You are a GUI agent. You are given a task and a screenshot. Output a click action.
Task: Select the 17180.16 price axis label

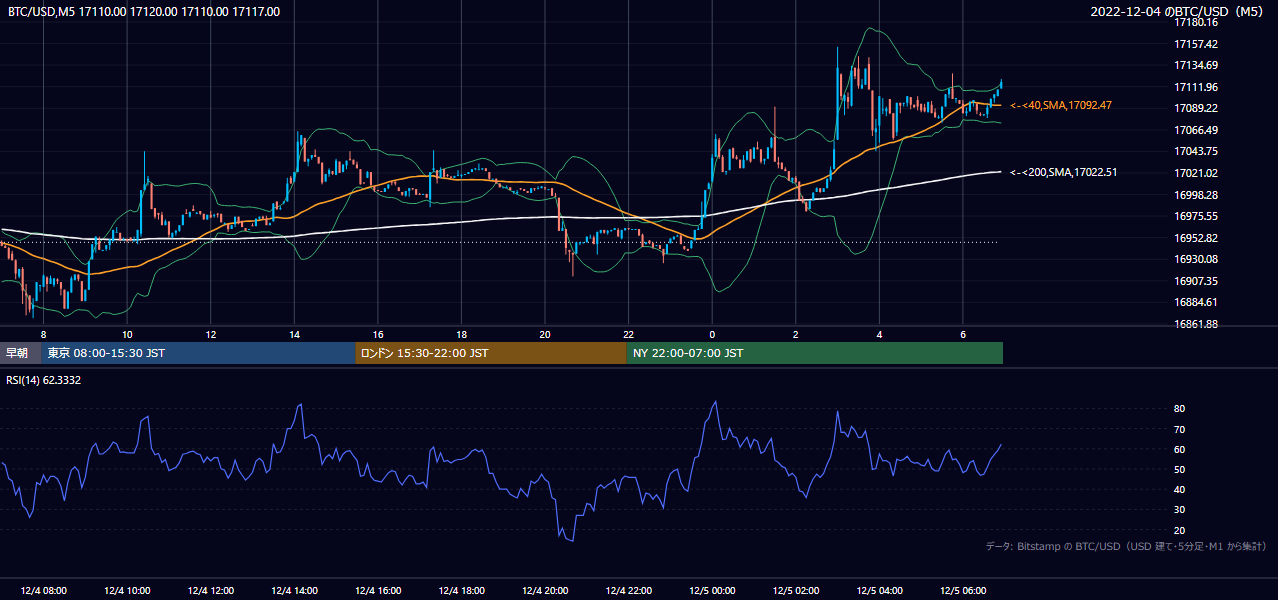pos(1195,22)
